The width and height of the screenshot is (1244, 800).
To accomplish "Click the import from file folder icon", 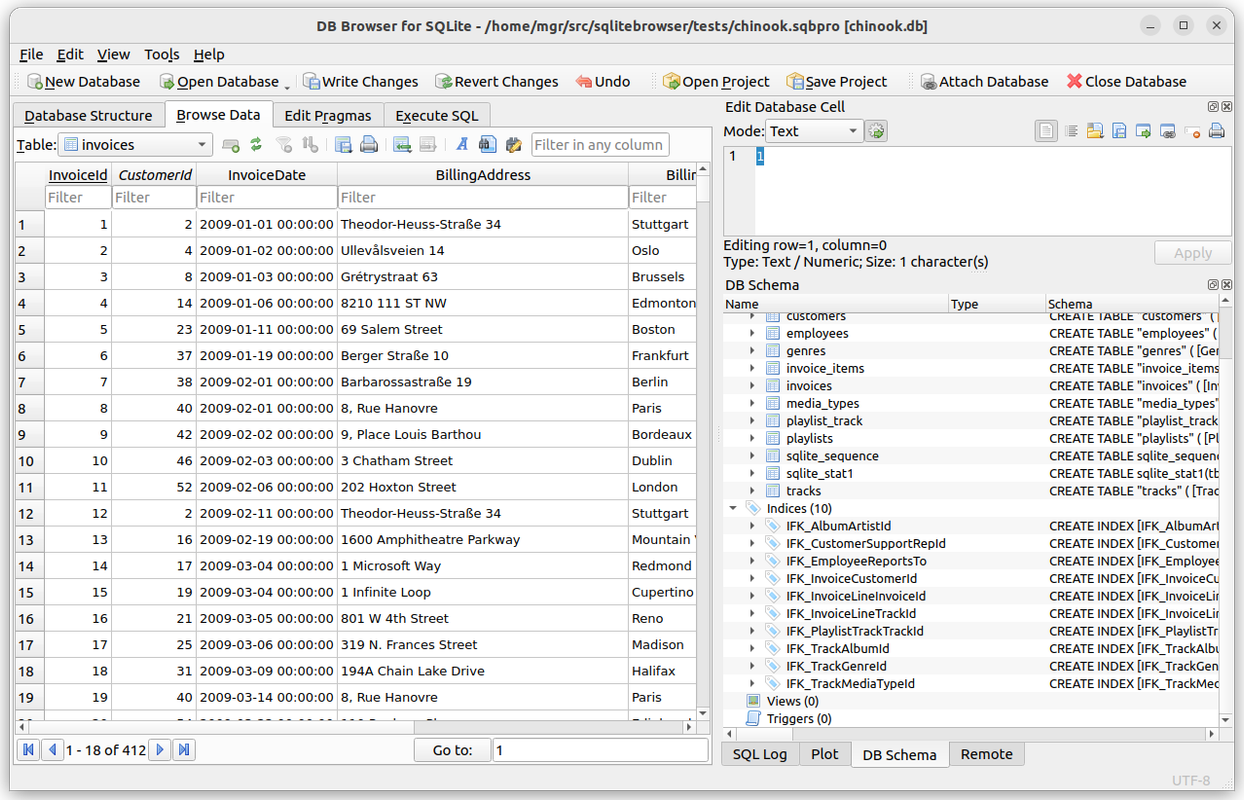I will pyautogui.click(x=1095, y=131).
